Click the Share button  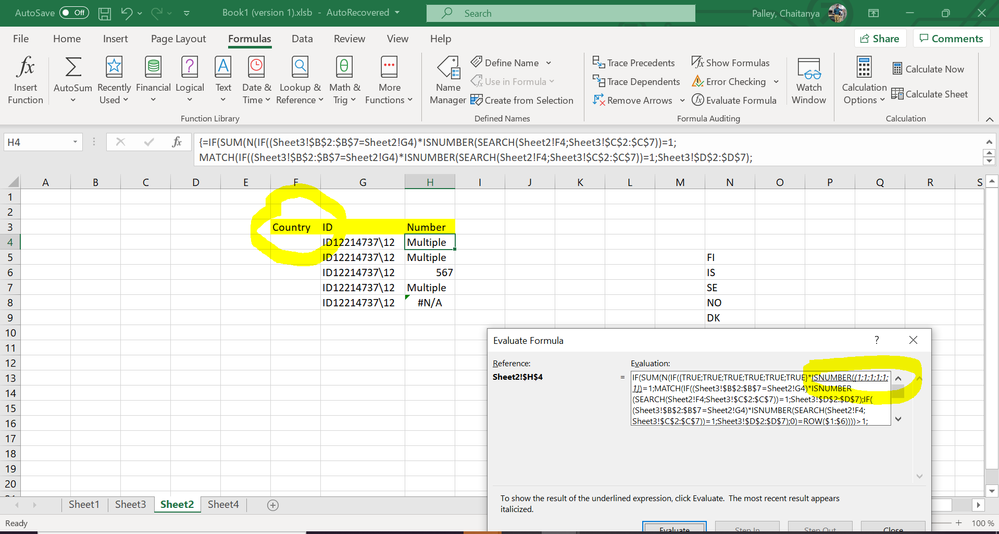(879, 39)
